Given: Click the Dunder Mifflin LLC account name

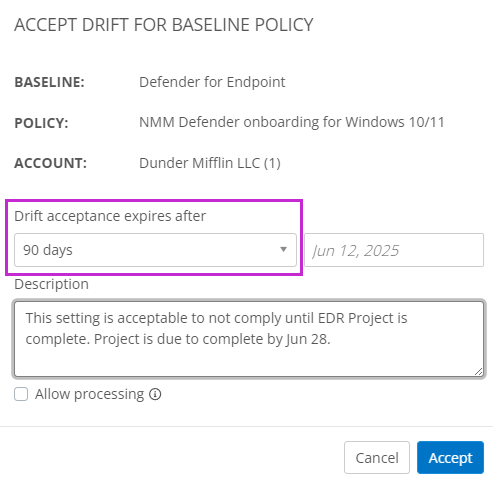Looking at the screenshot, I should pyautogui.click(x=210, y=163).
